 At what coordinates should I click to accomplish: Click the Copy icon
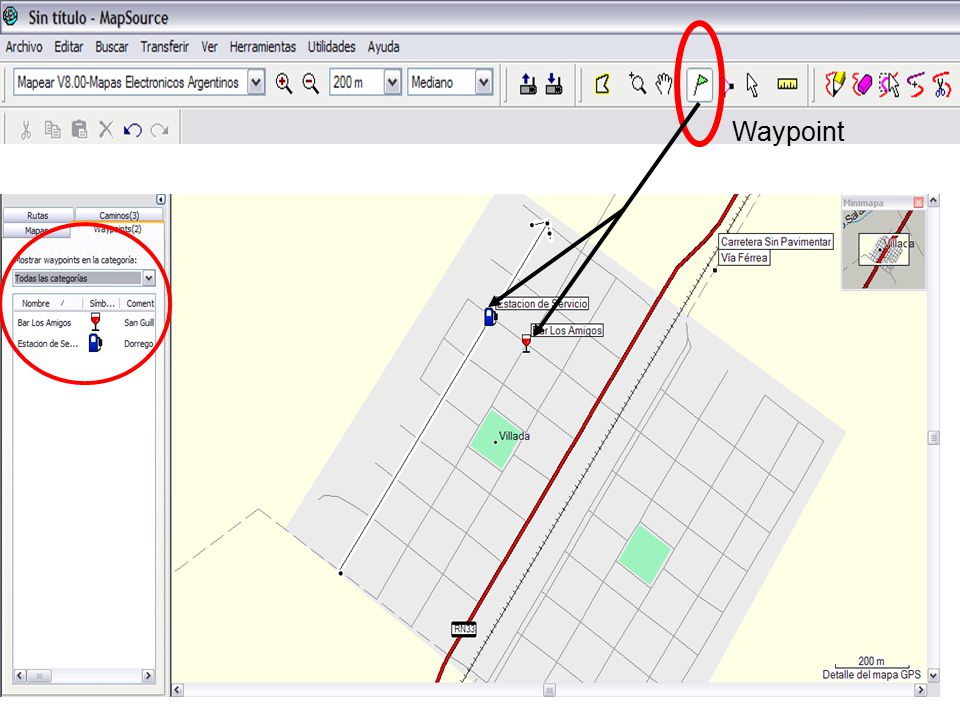click(x=53, y=129)
